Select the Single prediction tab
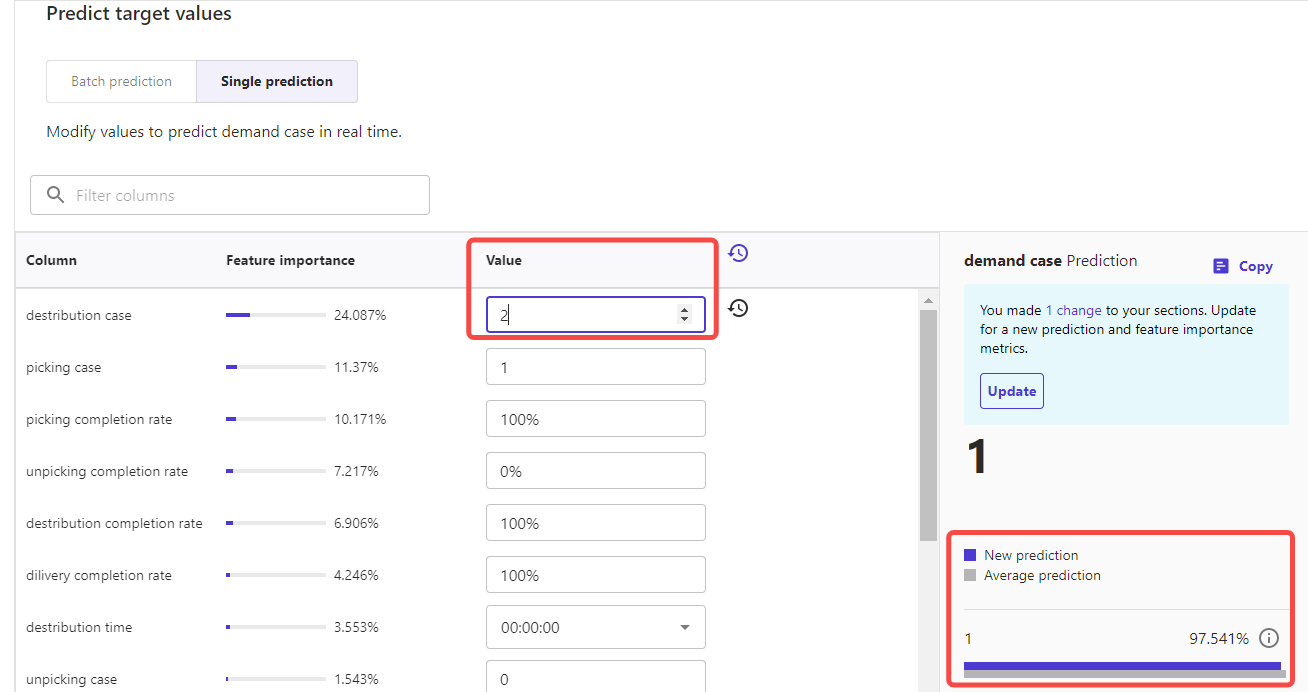 (x=276, y=81)
